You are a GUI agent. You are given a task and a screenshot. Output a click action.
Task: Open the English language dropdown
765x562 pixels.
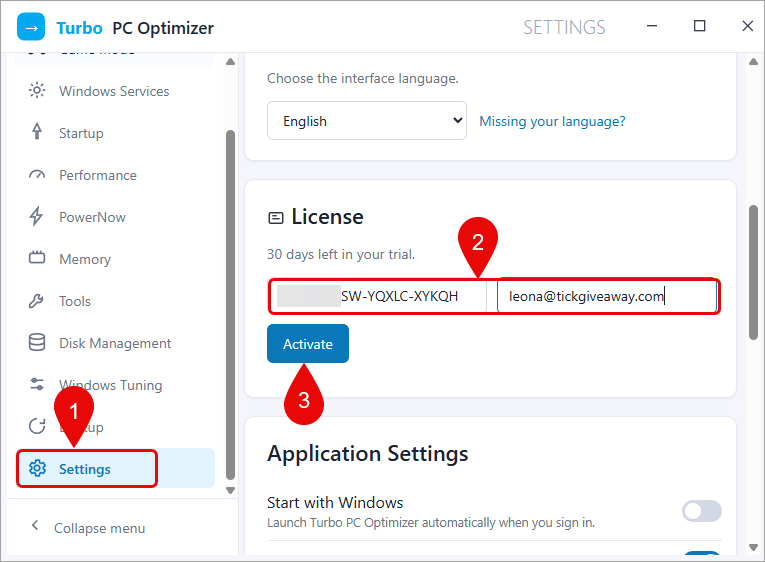click(x=367, y=121)
